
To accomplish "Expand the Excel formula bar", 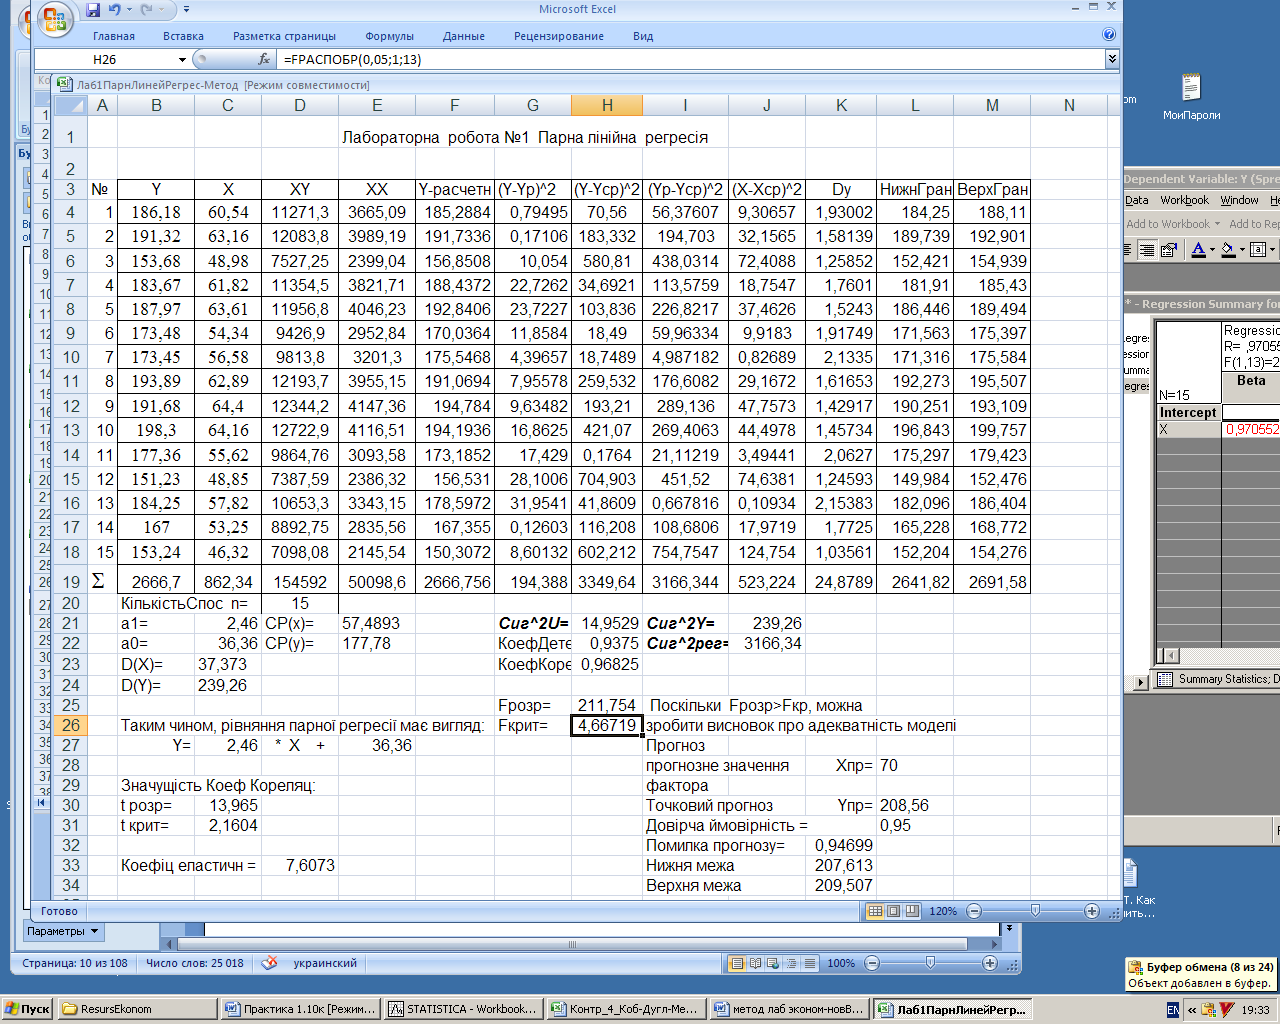I will click(x=1112, y=60).
